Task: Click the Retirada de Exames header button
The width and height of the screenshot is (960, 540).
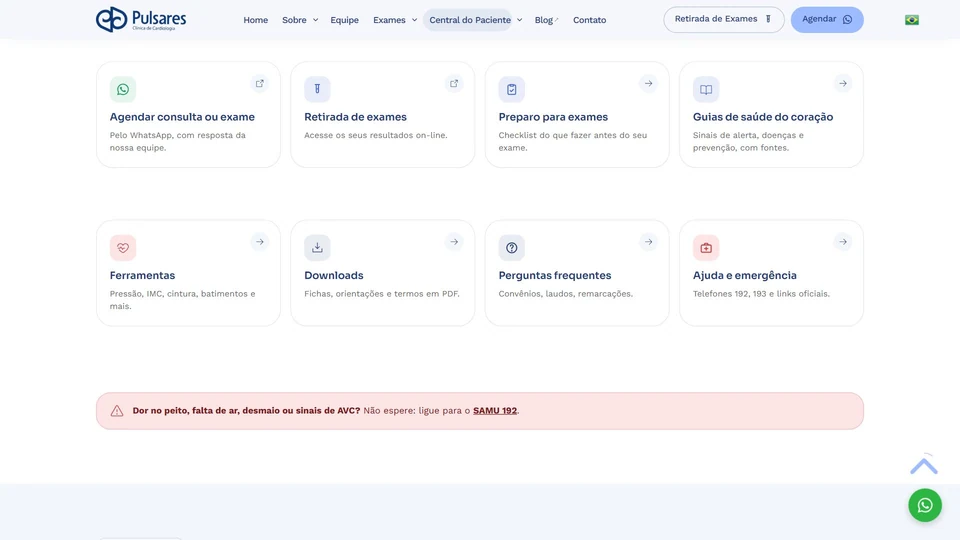Action: tap(724, 20)
